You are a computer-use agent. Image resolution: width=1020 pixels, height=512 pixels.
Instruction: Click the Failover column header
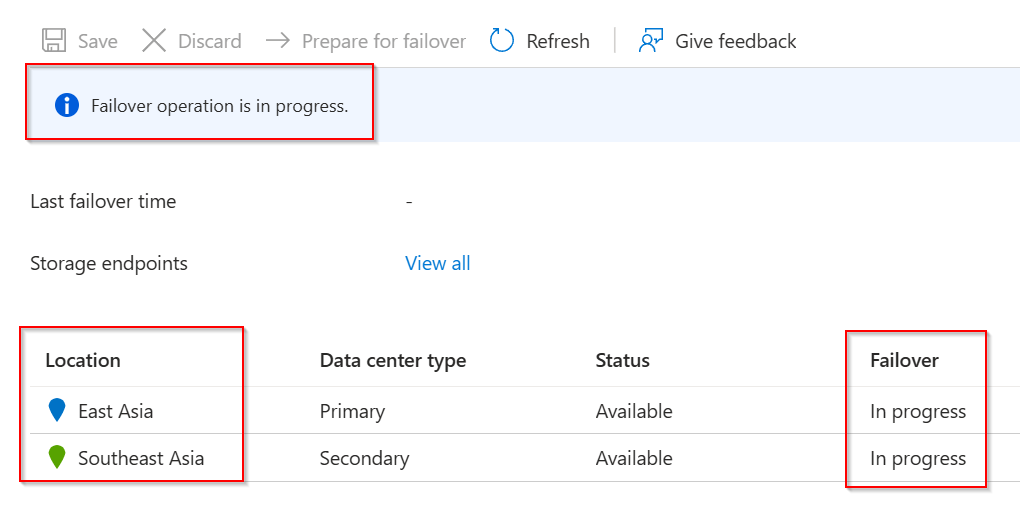tap(904, 360)
